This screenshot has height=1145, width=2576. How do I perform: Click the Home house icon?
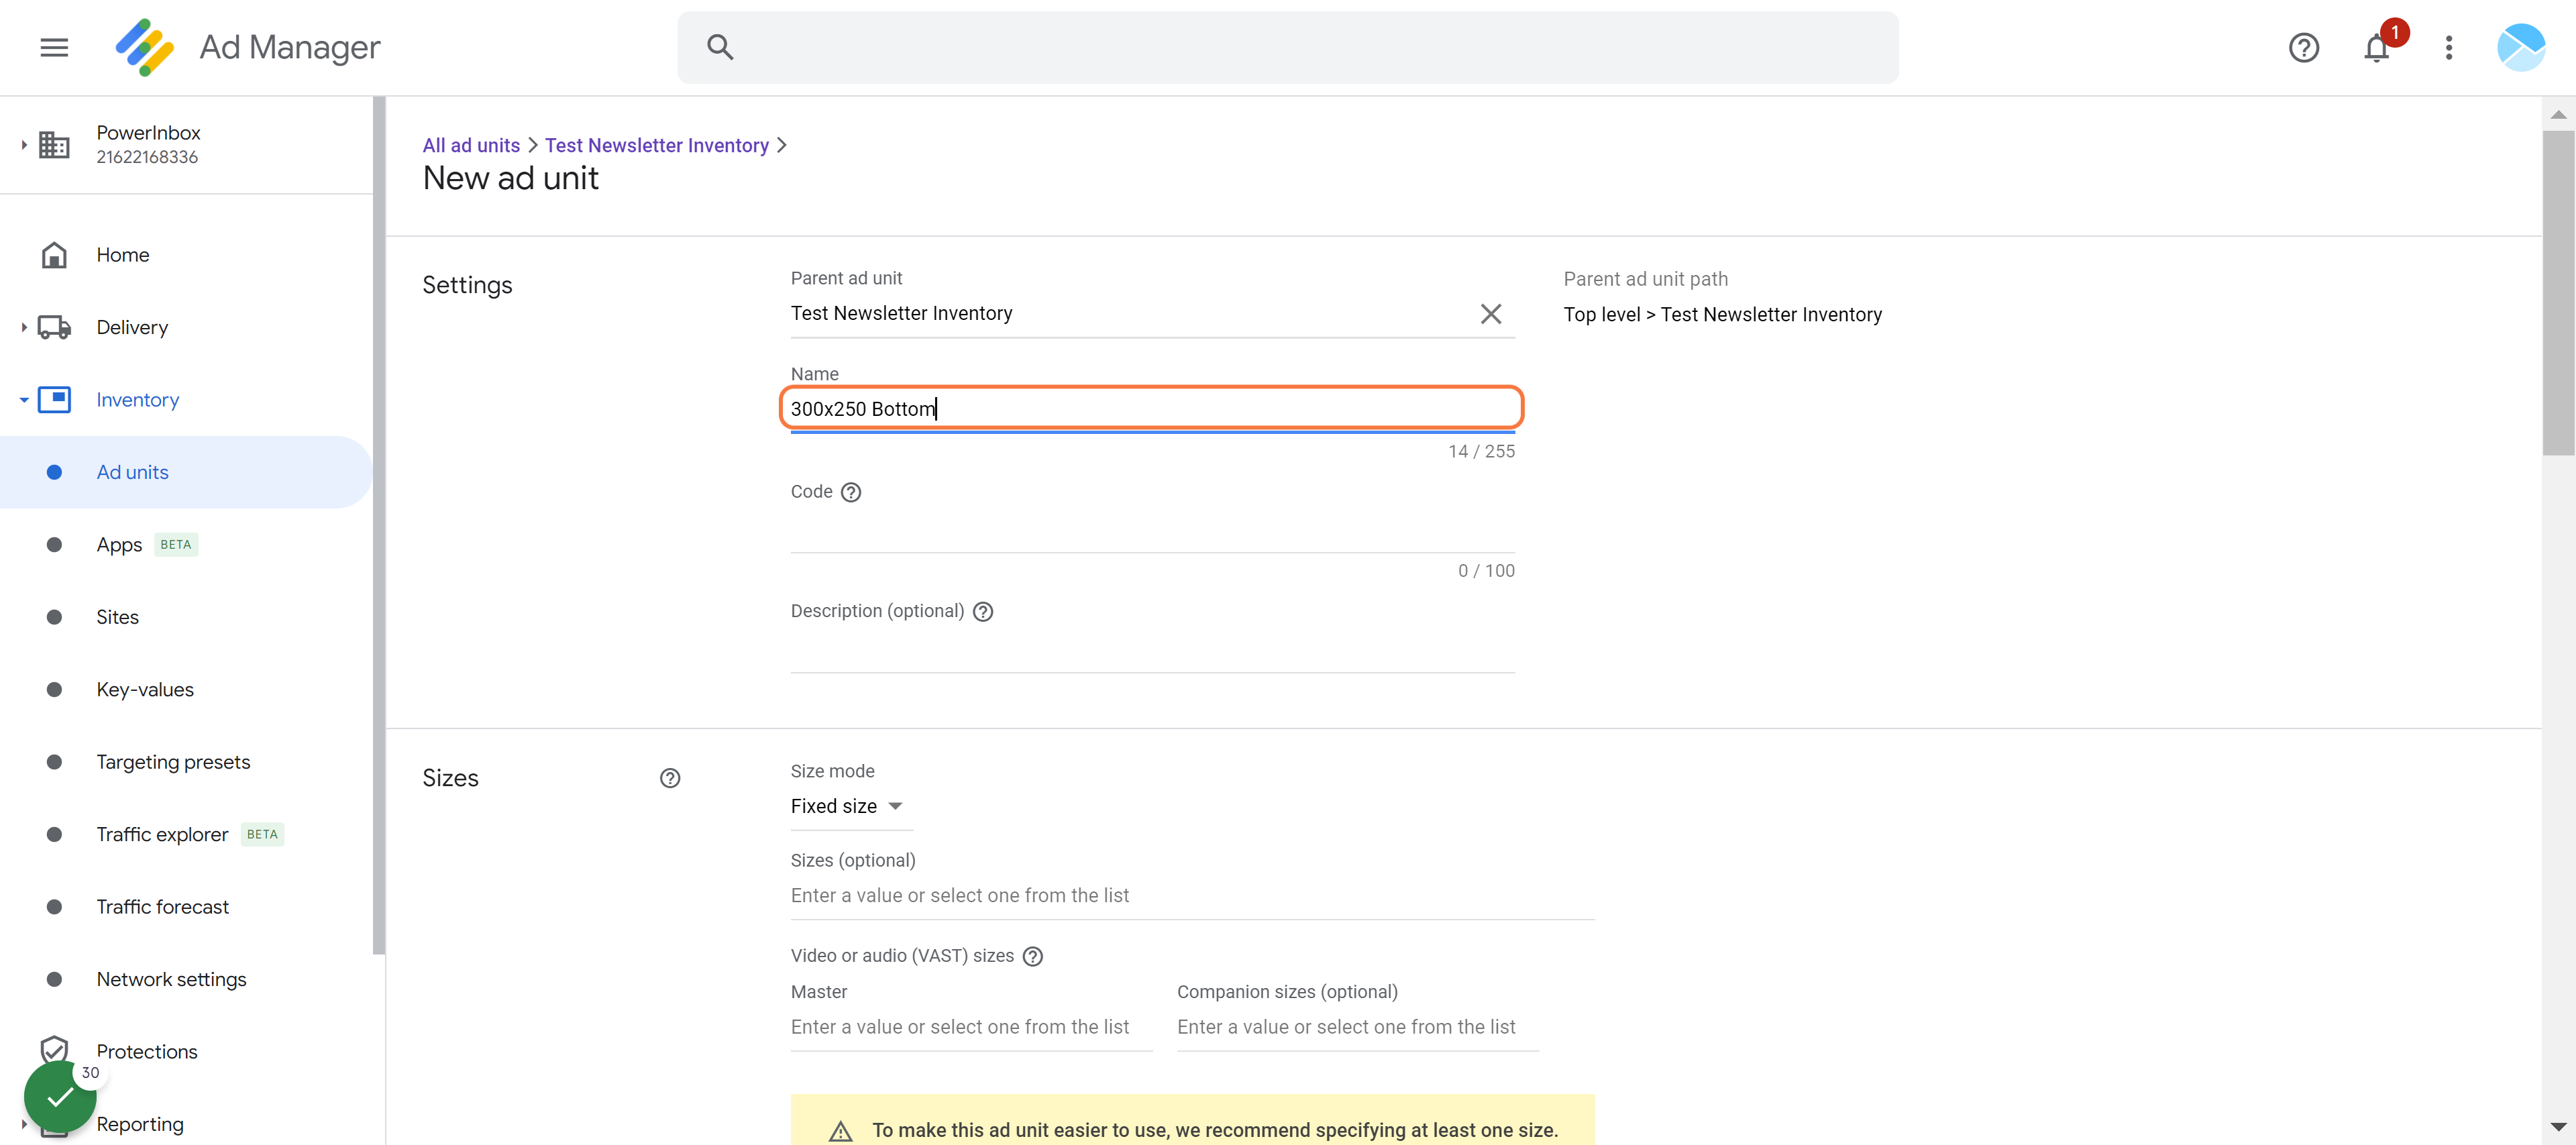click(x=54, y=255)
